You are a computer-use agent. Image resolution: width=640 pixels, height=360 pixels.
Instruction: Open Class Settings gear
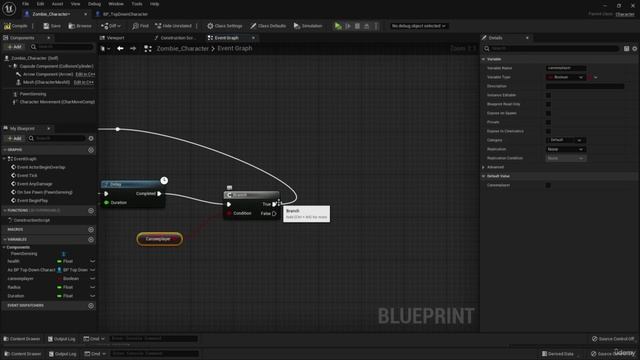tap(224, 26)
